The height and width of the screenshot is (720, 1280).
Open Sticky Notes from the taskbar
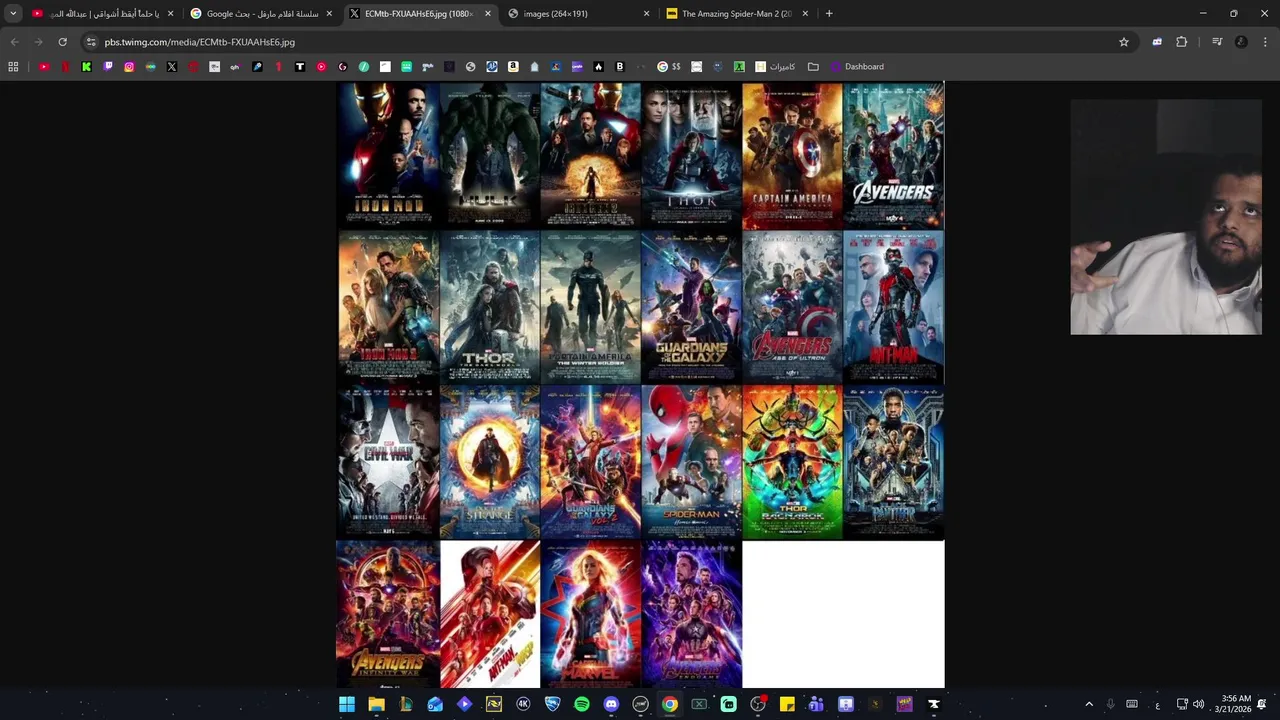coord(787,704)
